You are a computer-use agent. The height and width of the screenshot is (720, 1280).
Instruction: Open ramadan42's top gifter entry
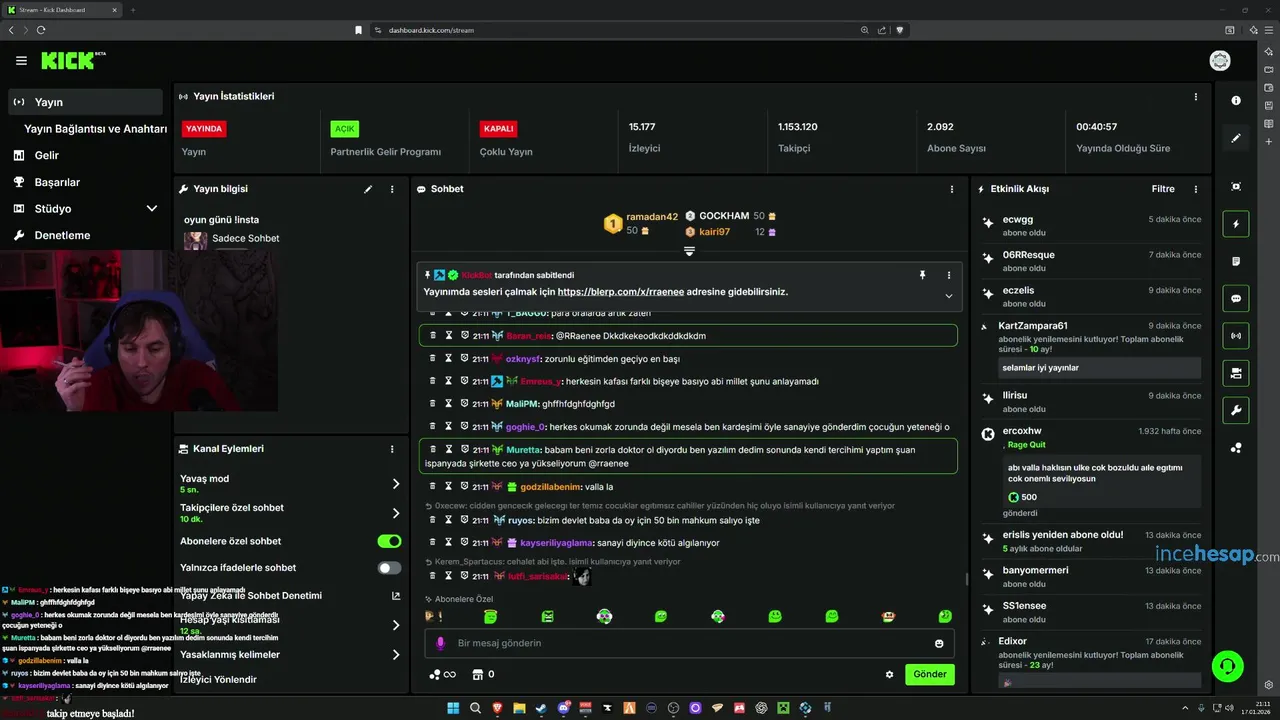coord(642,223)
